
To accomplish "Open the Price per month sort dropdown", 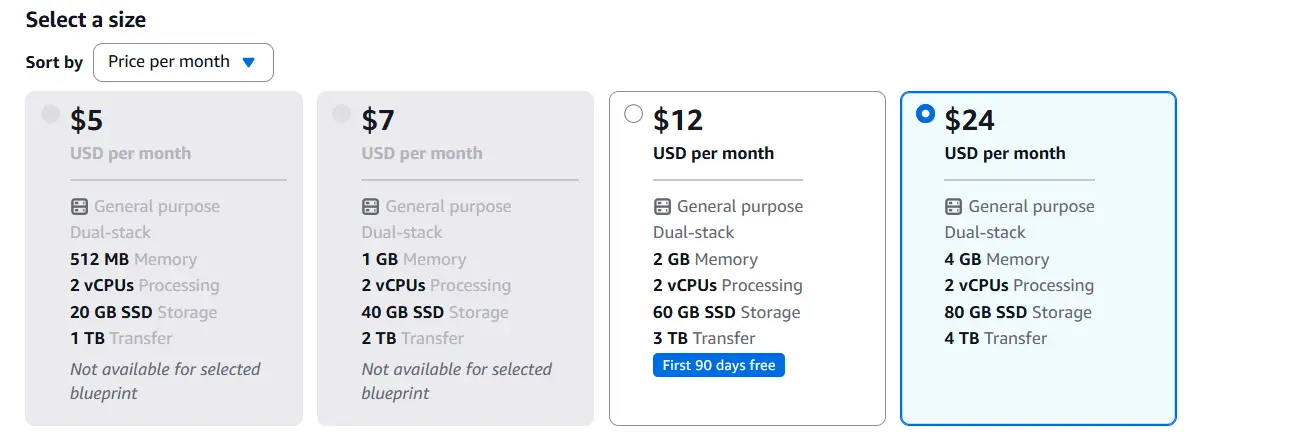I will tap(183, 62).
